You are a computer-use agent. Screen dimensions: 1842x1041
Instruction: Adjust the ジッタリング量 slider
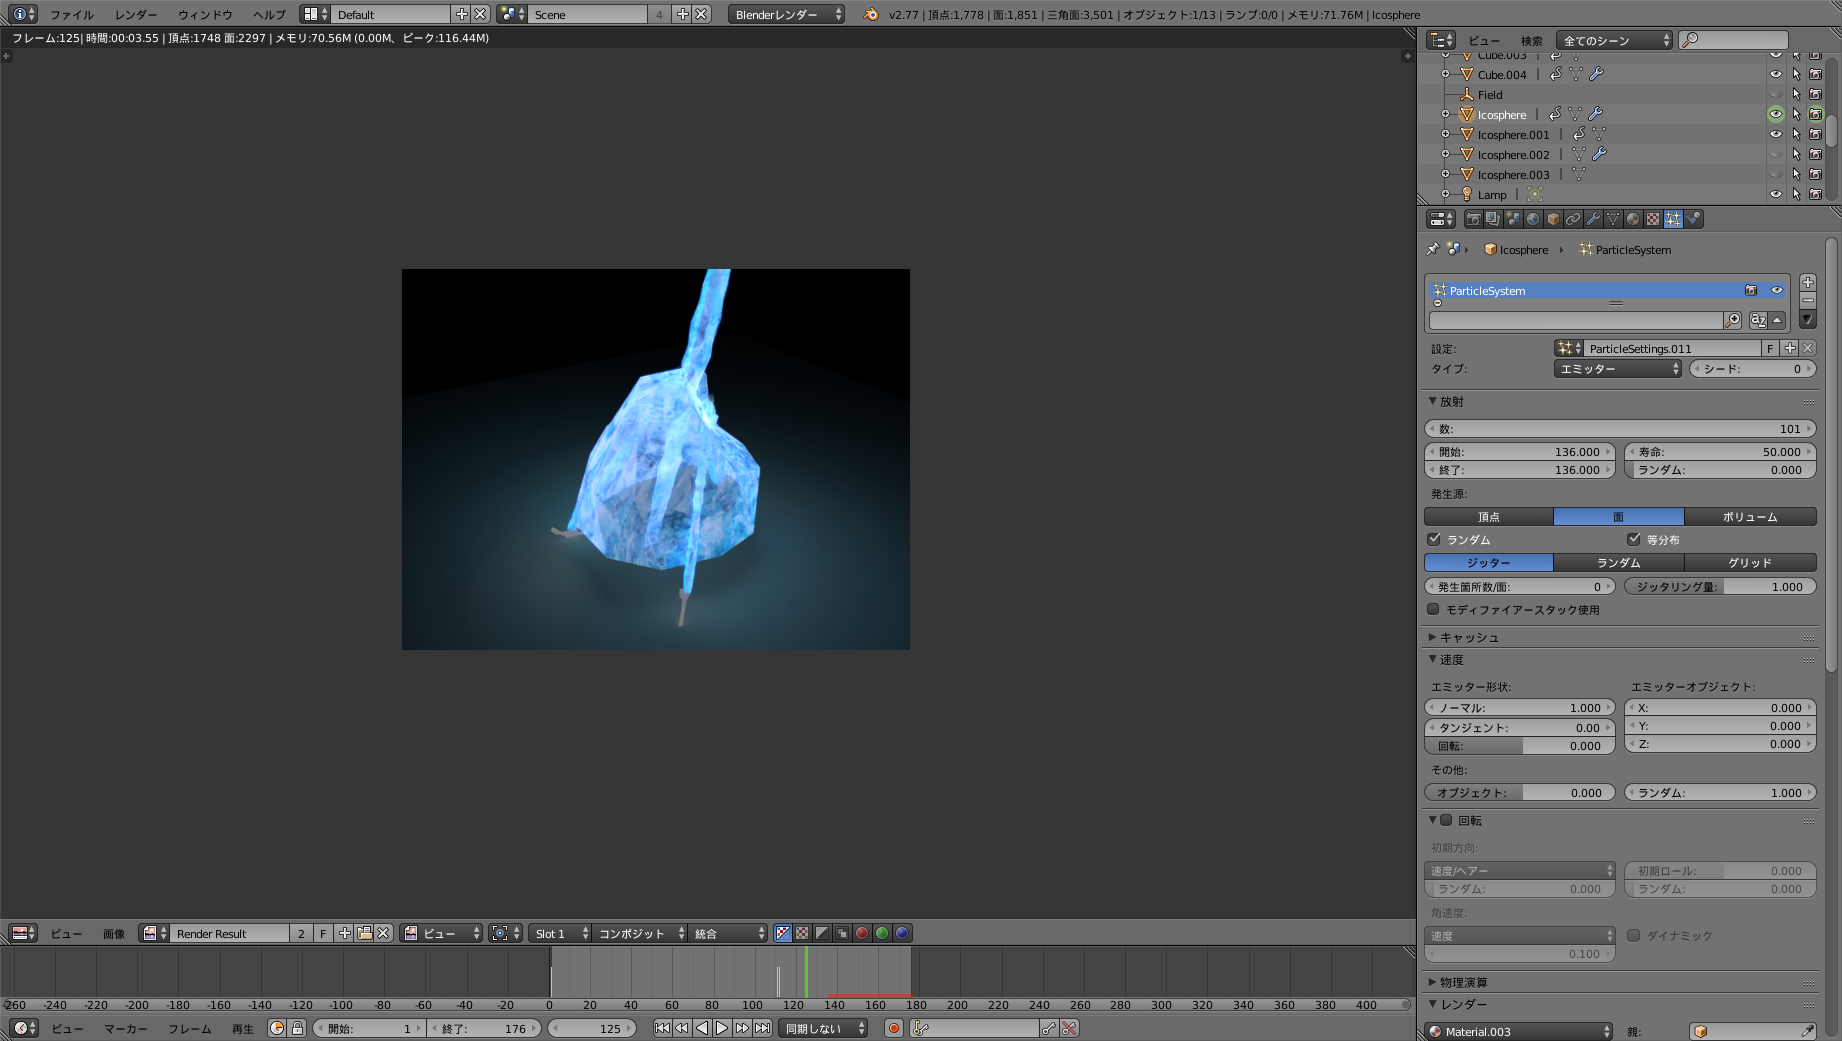1720,587
